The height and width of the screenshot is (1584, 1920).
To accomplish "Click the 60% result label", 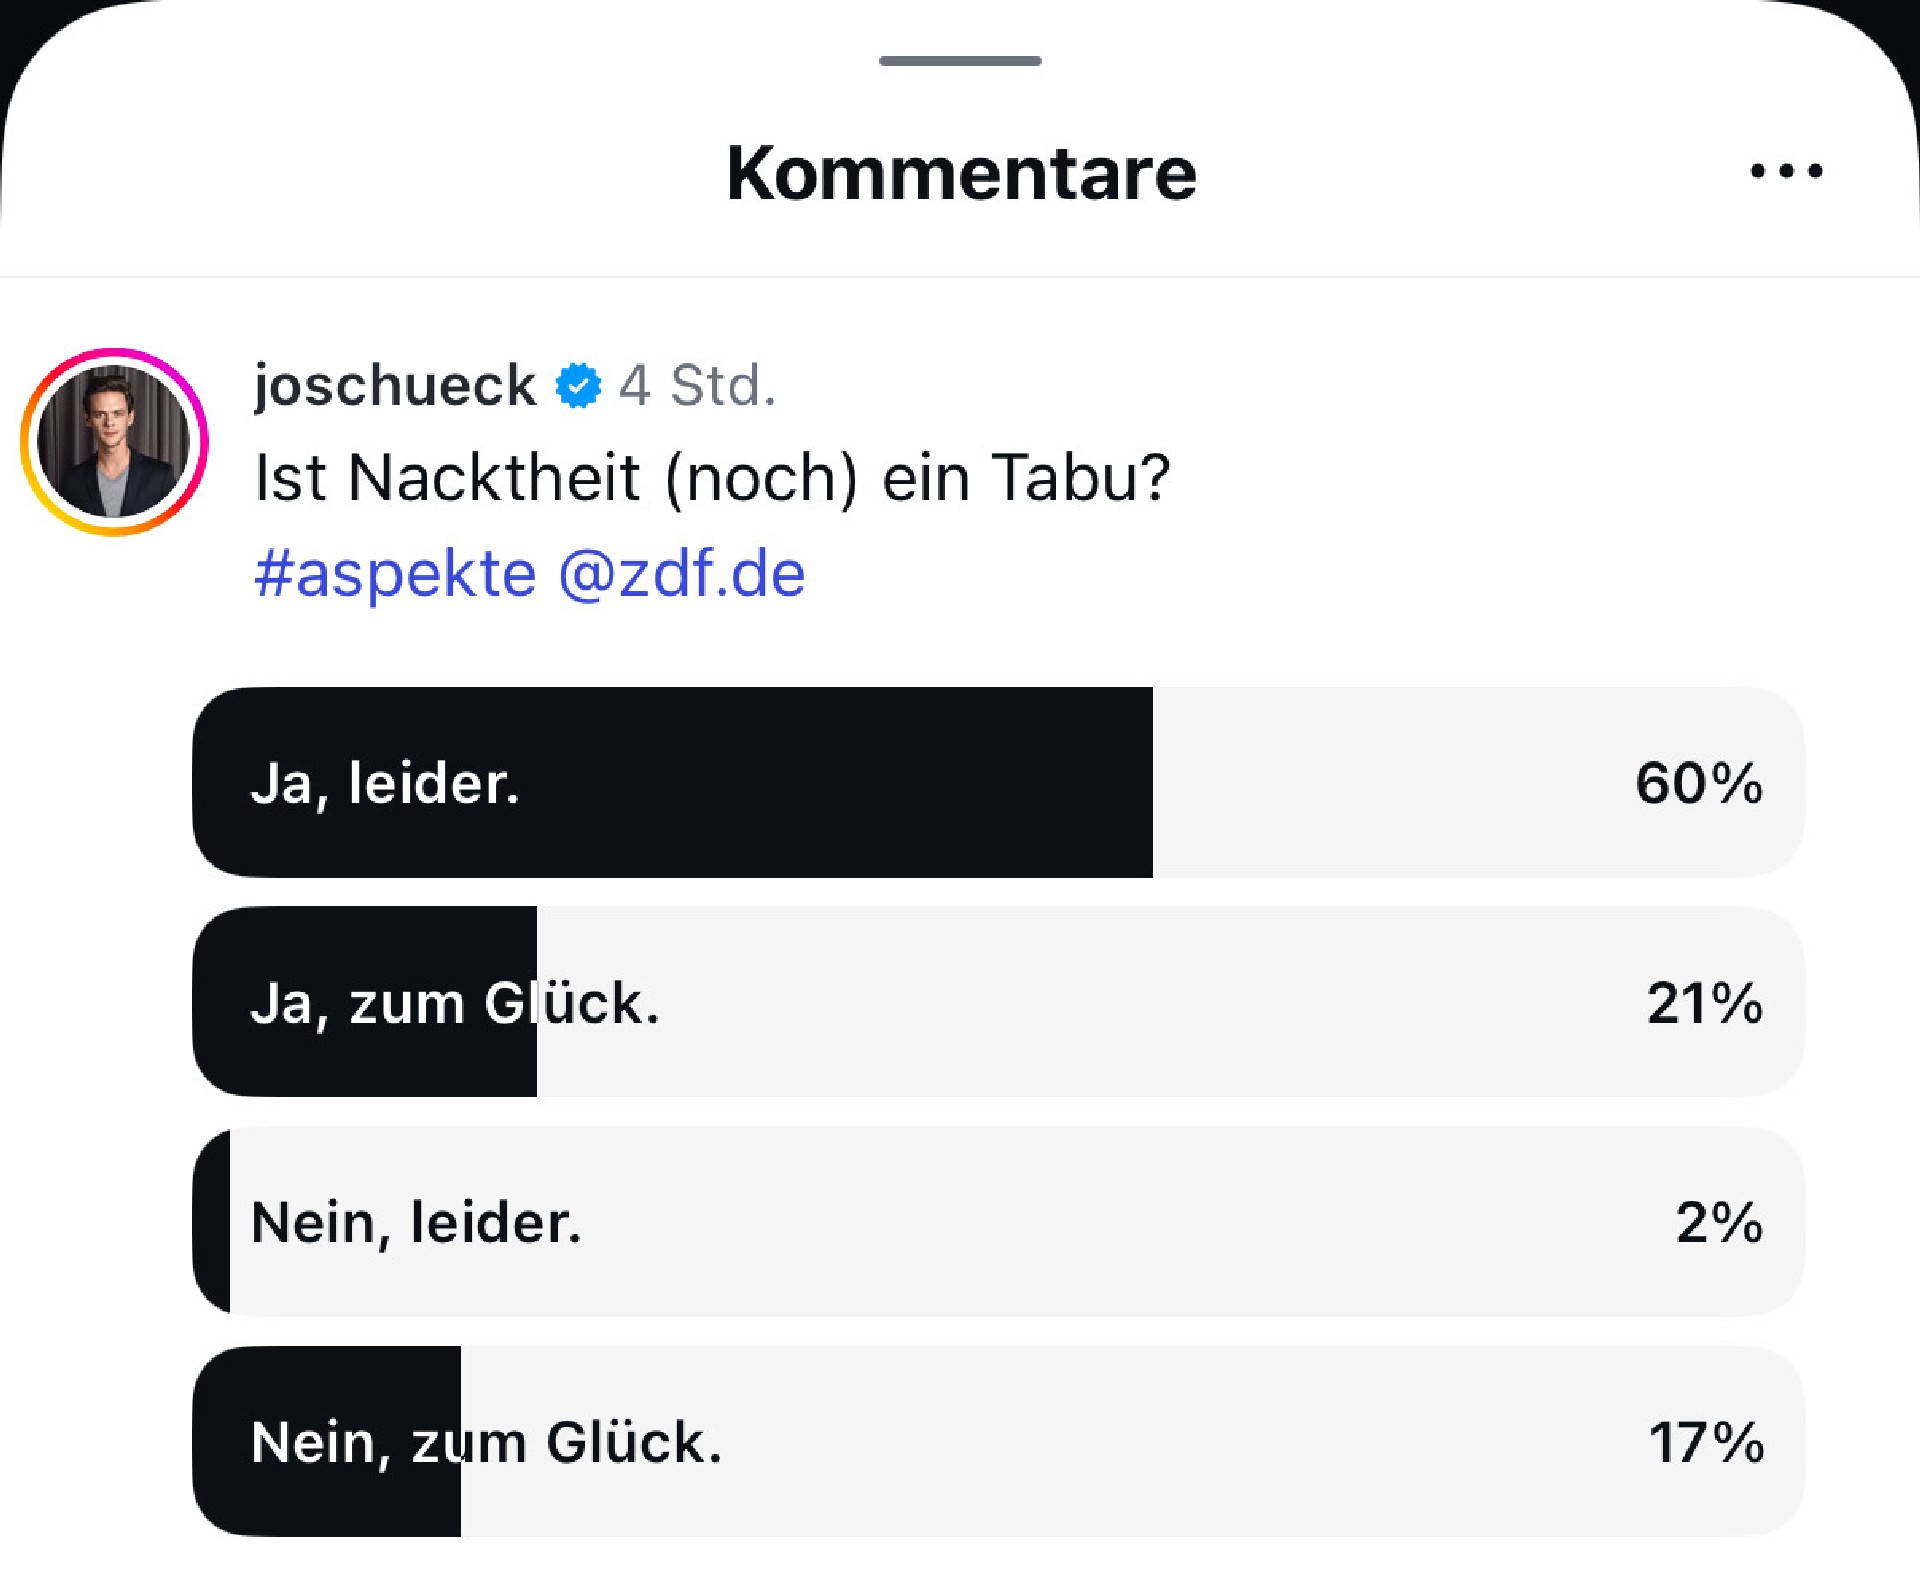I will (x=1699, y=783).
